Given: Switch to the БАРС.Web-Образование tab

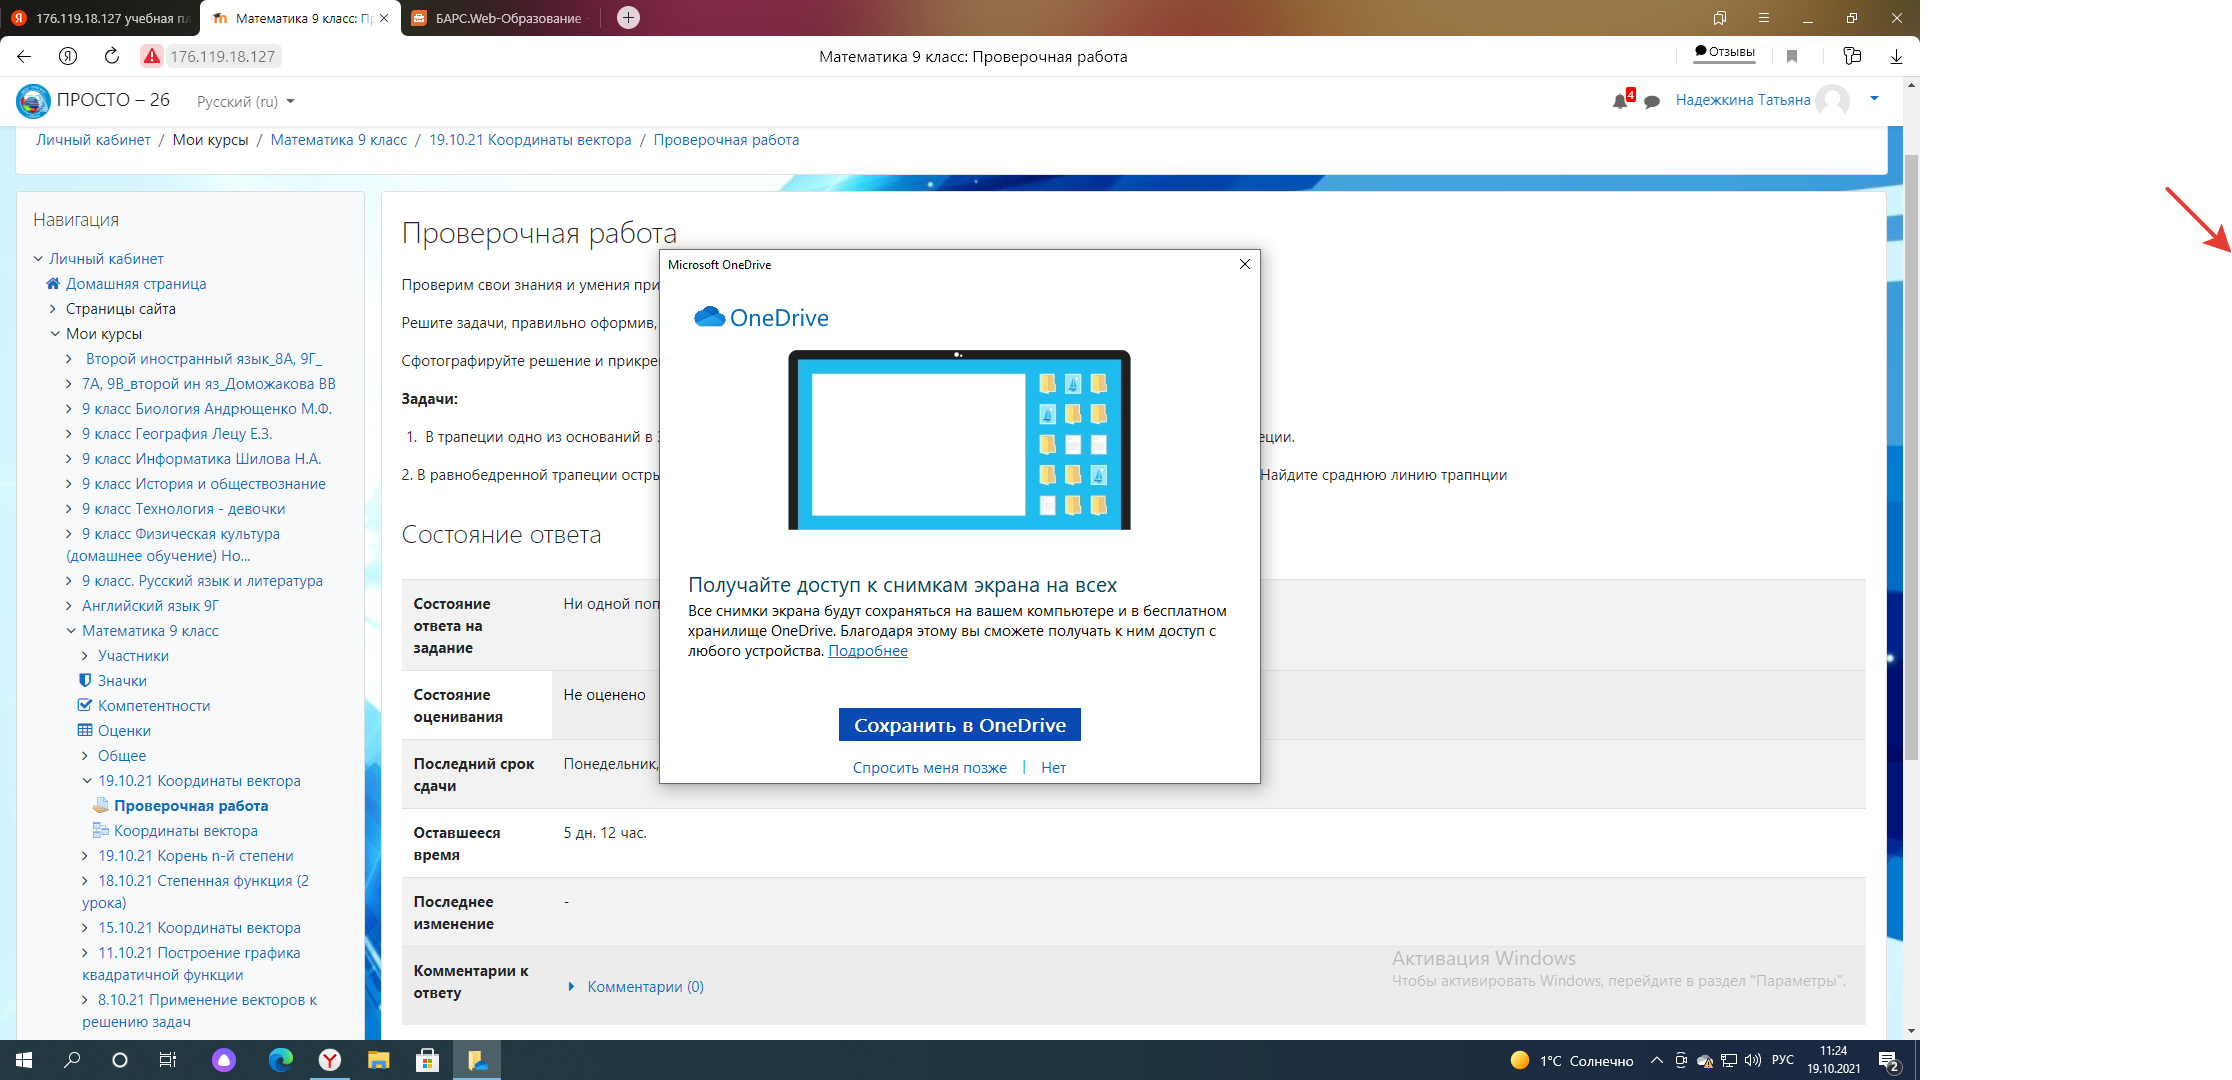Looking at the screenshot, I should [500, 18].
